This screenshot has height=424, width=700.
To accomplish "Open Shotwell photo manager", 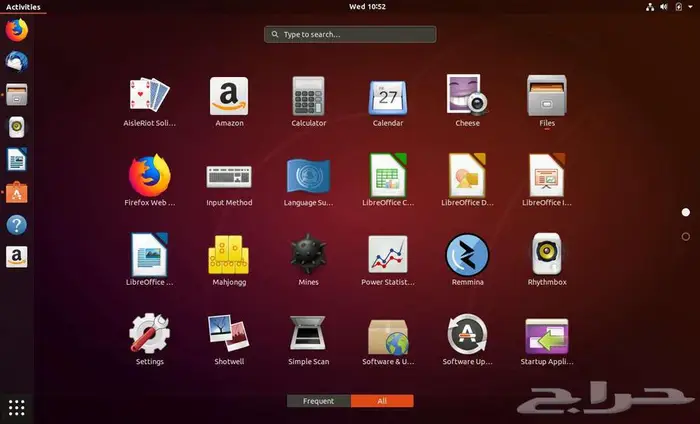I will [x=228, y=335].
